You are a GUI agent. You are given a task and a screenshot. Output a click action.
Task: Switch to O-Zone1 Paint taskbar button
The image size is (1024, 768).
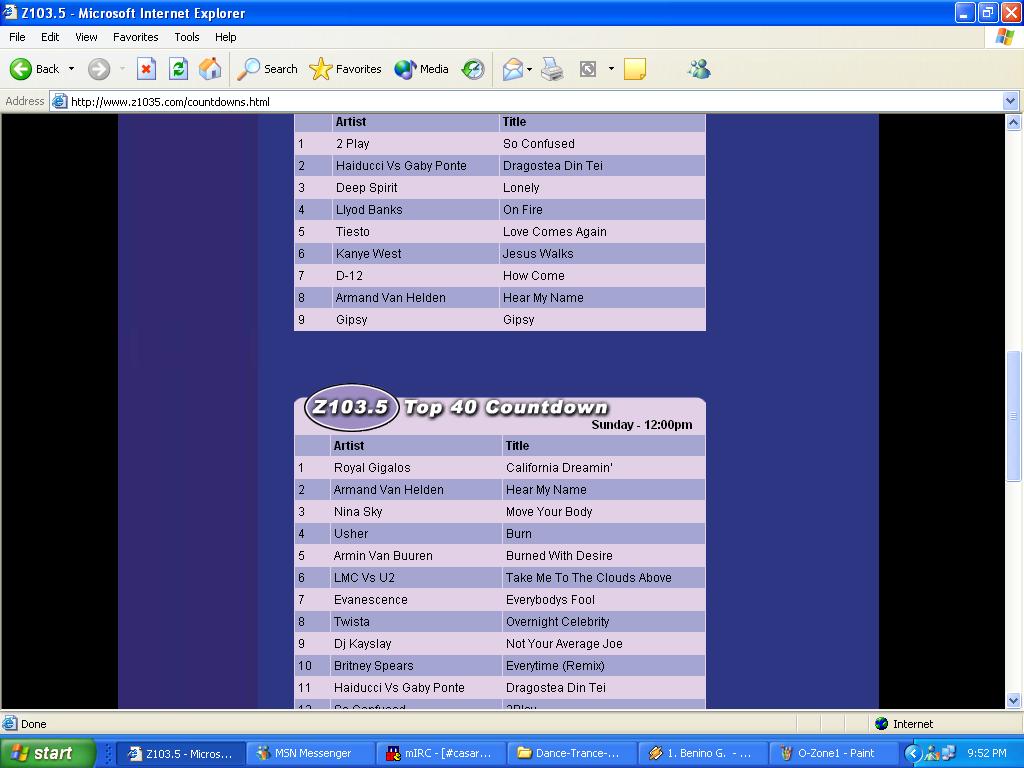pos(833,753)
